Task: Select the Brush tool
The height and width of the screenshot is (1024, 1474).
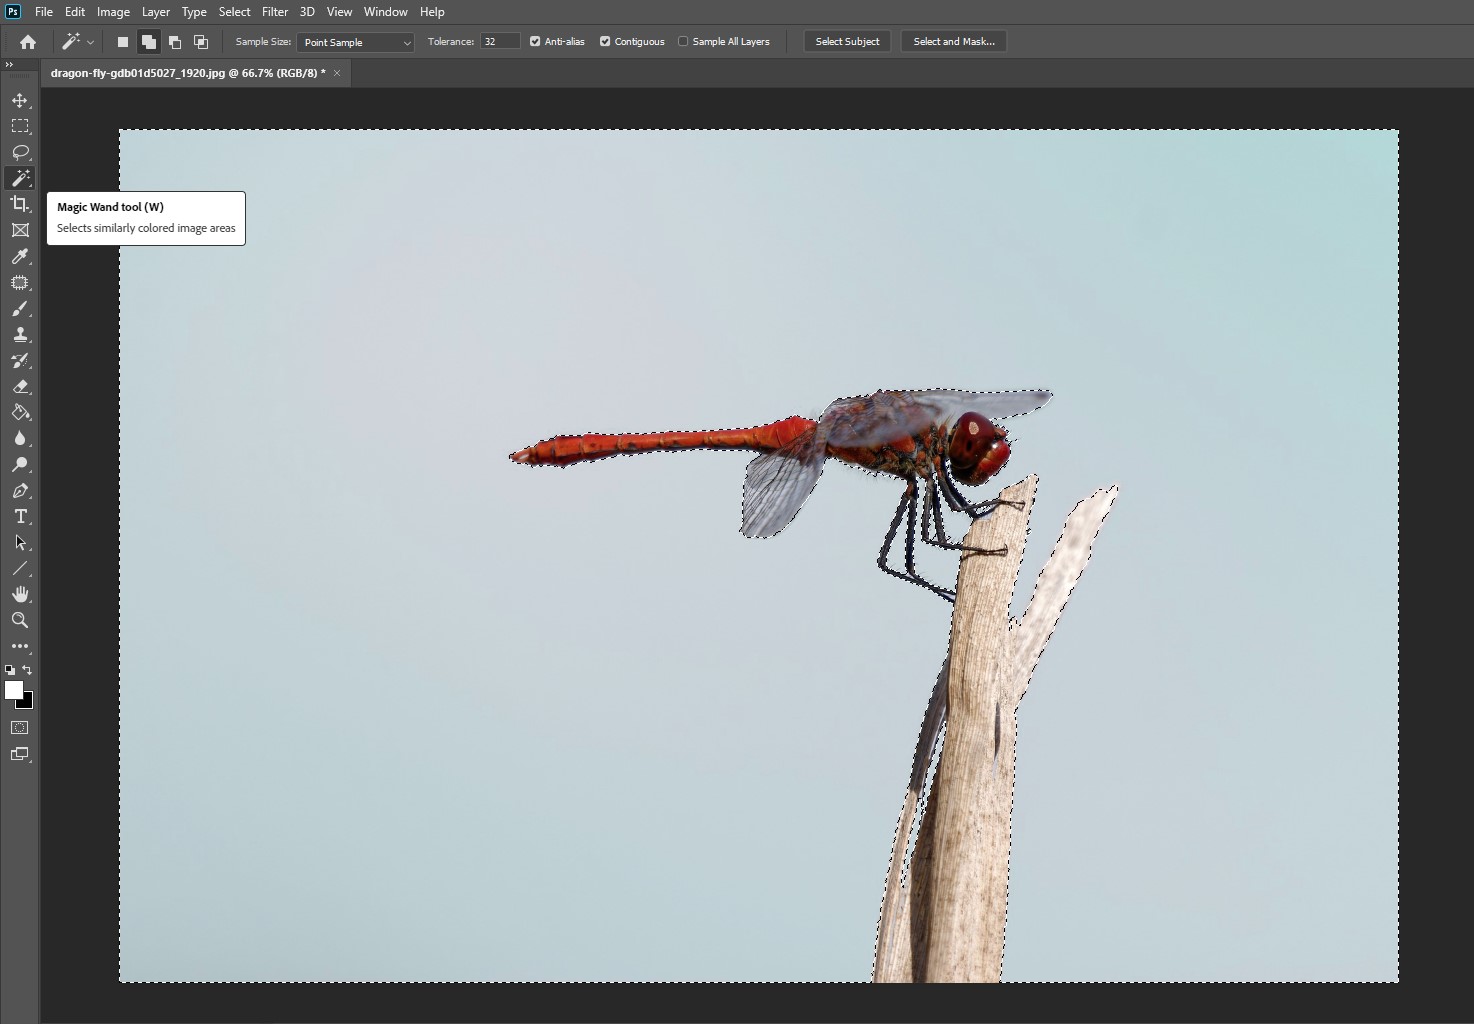Action: pos(20,309)
